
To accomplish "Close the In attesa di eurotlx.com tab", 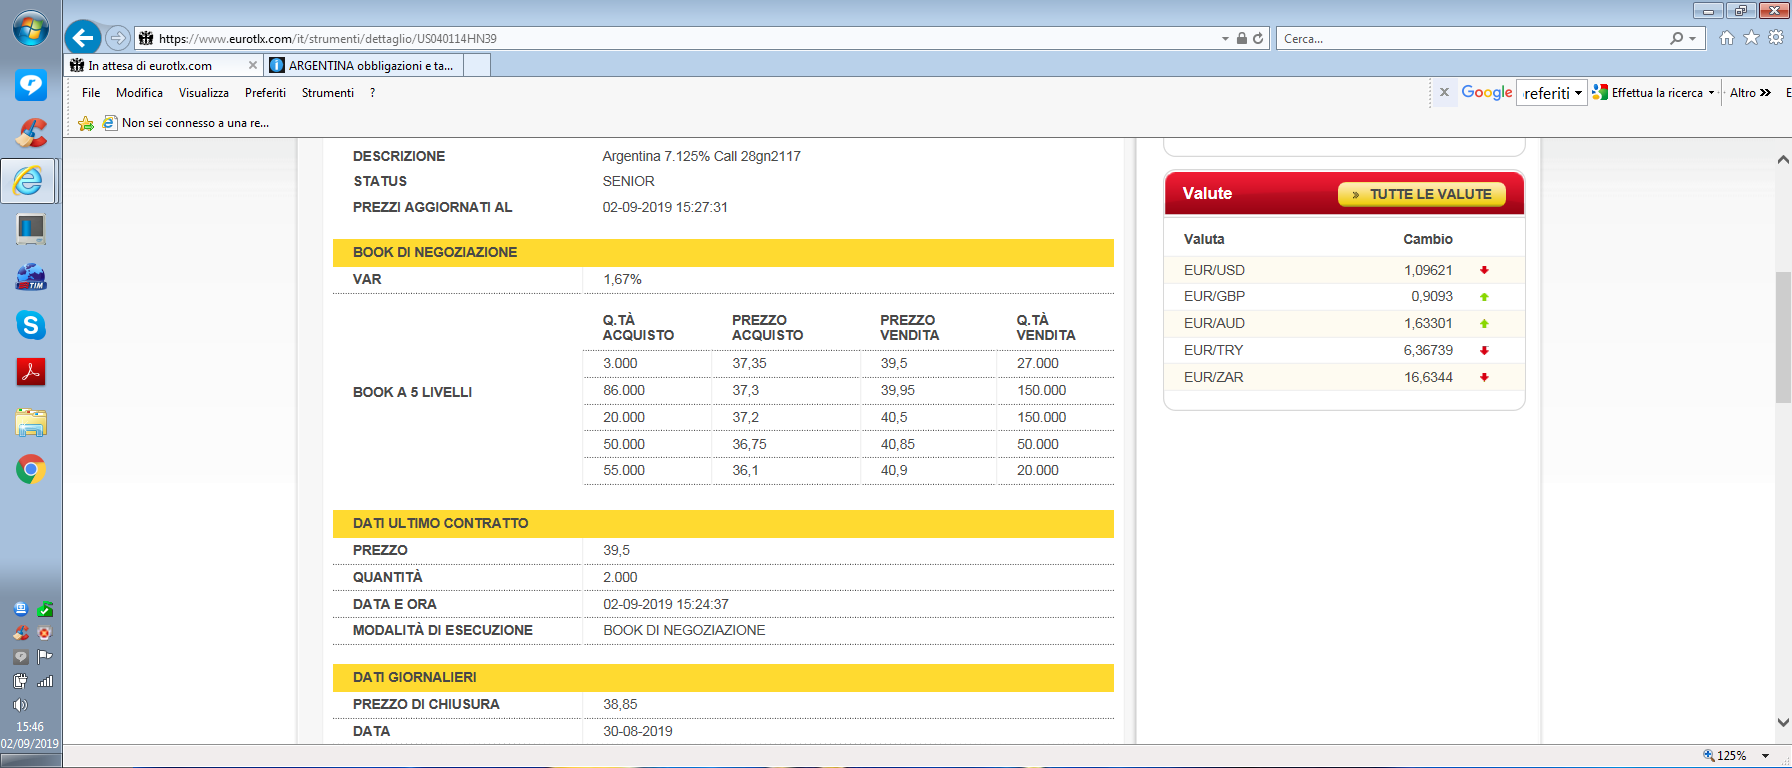I will pyautogui.click(x=253, y=65).
